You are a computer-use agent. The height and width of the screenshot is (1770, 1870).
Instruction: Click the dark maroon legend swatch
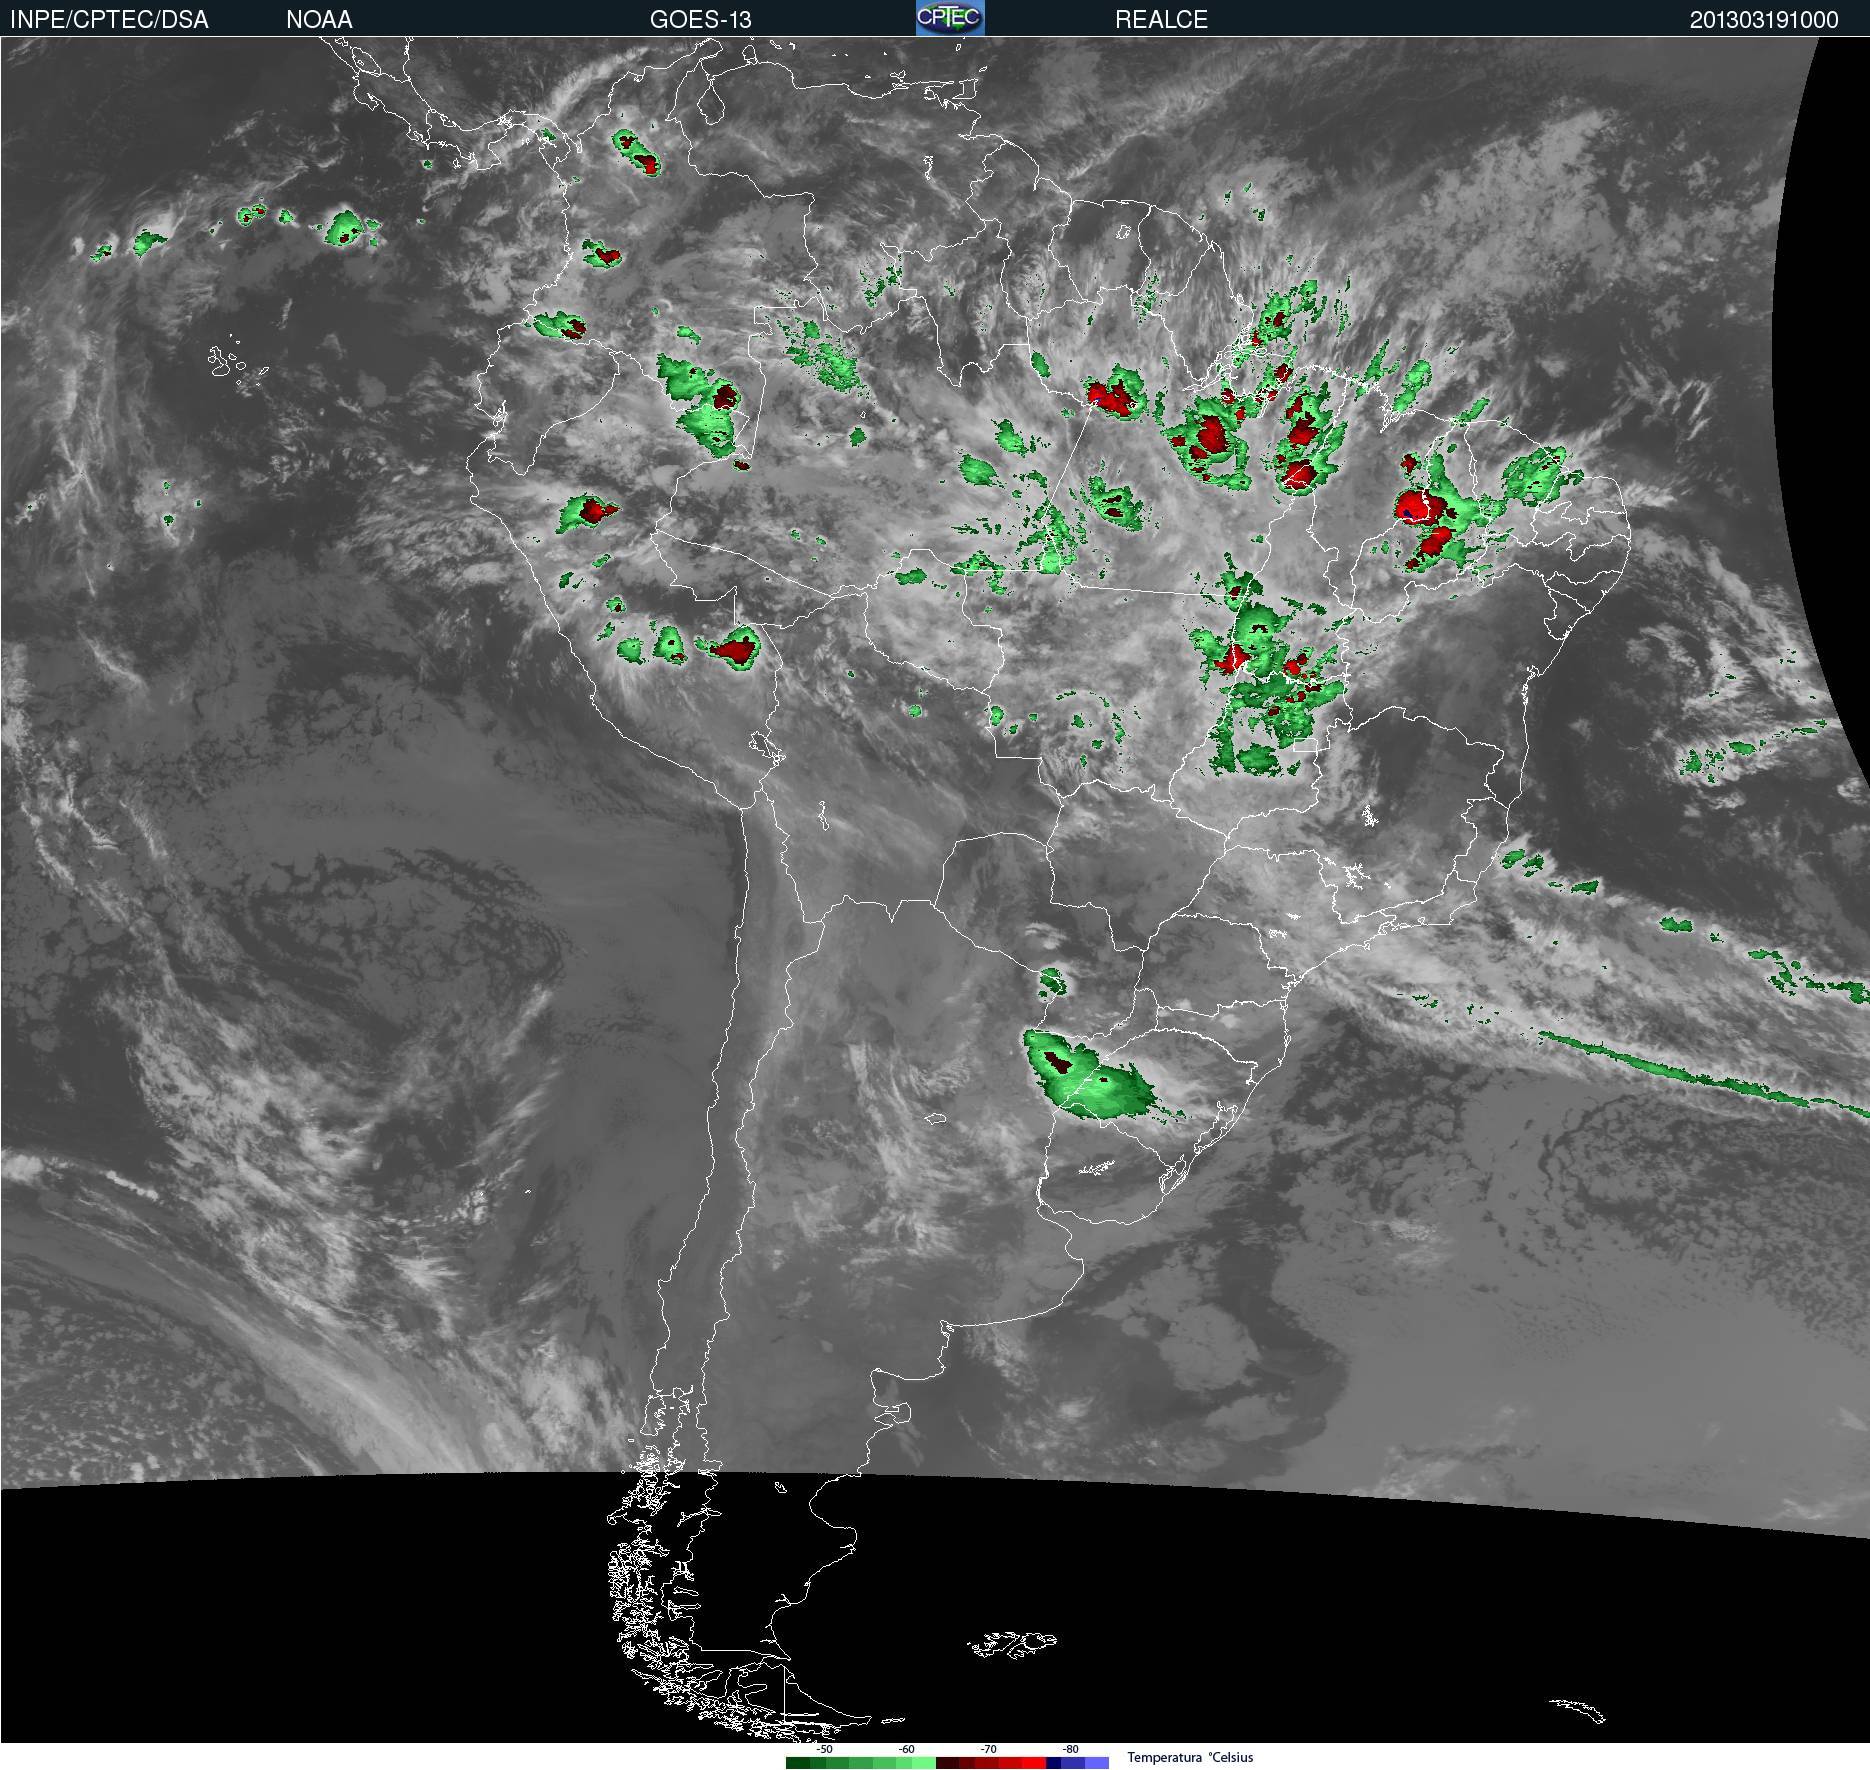tap(948, 1763)
